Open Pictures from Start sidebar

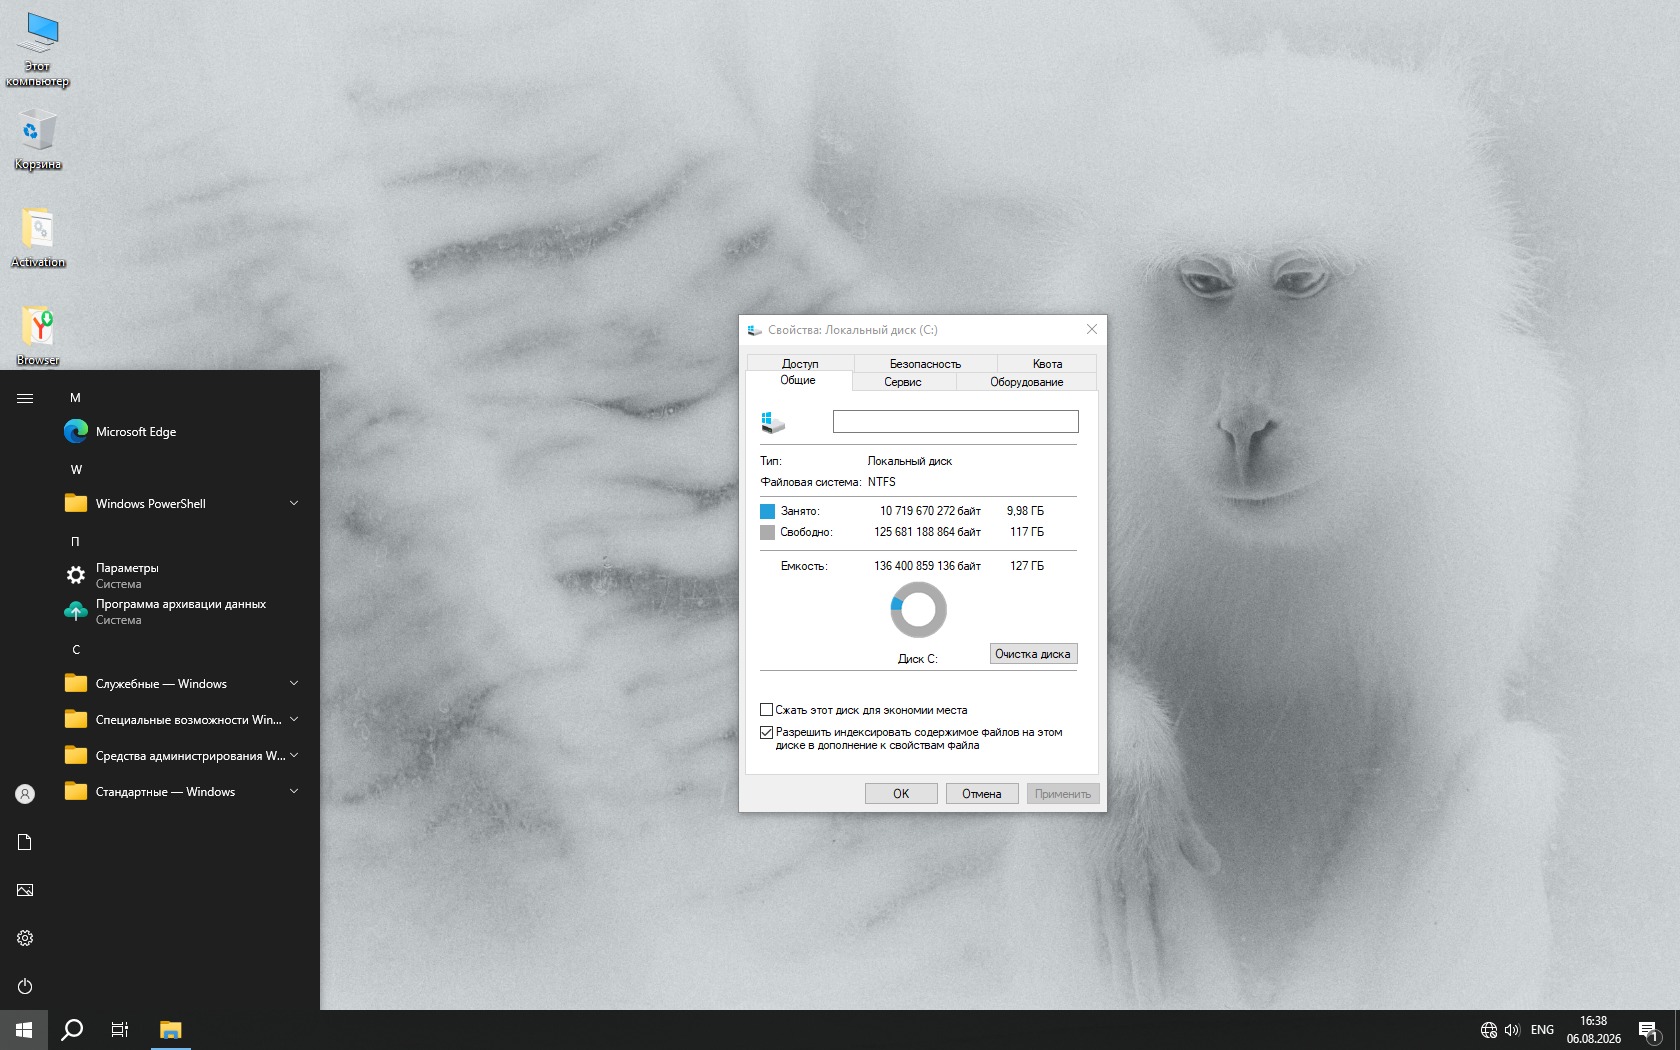click(x=25, y=890)
